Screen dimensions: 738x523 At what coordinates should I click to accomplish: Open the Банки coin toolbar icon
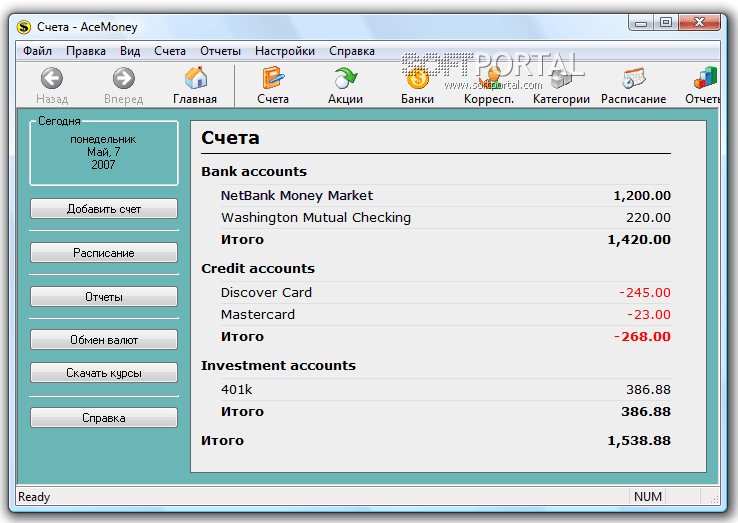[x=417, y=78]
